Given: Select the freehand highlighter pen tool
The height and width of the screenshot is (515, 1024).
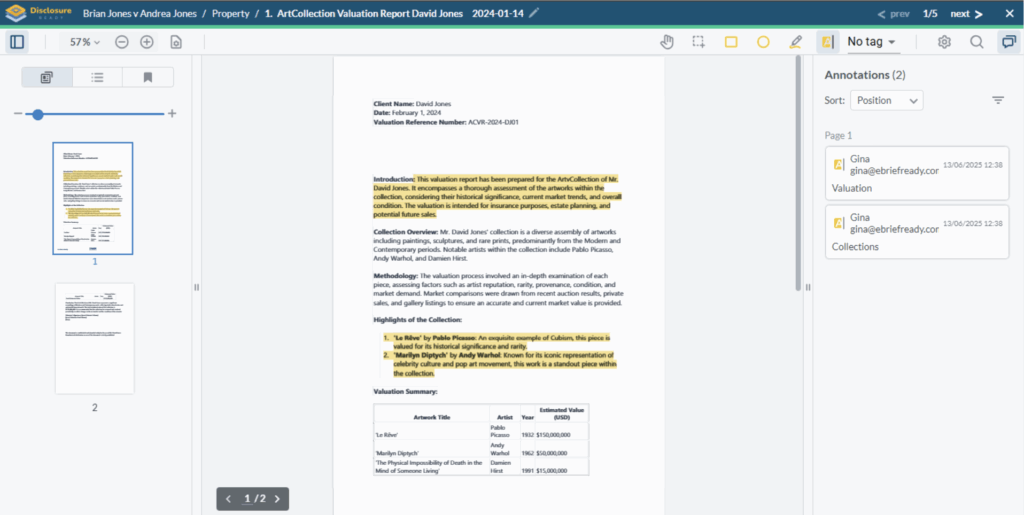Looking at the screenshot, I should (x=795, y=42).
